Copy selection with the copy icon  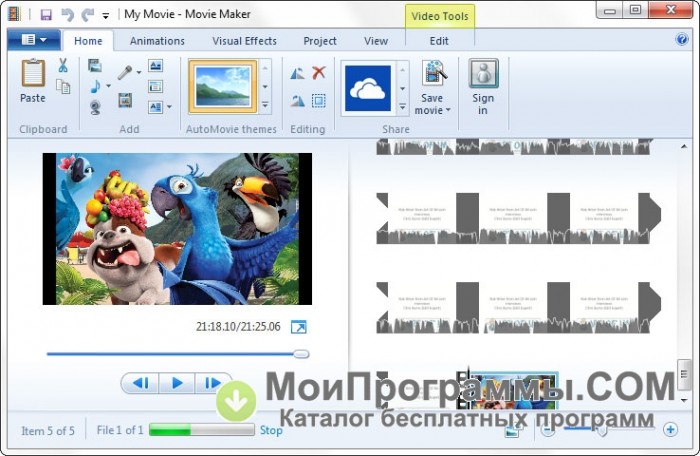point(63,87)
